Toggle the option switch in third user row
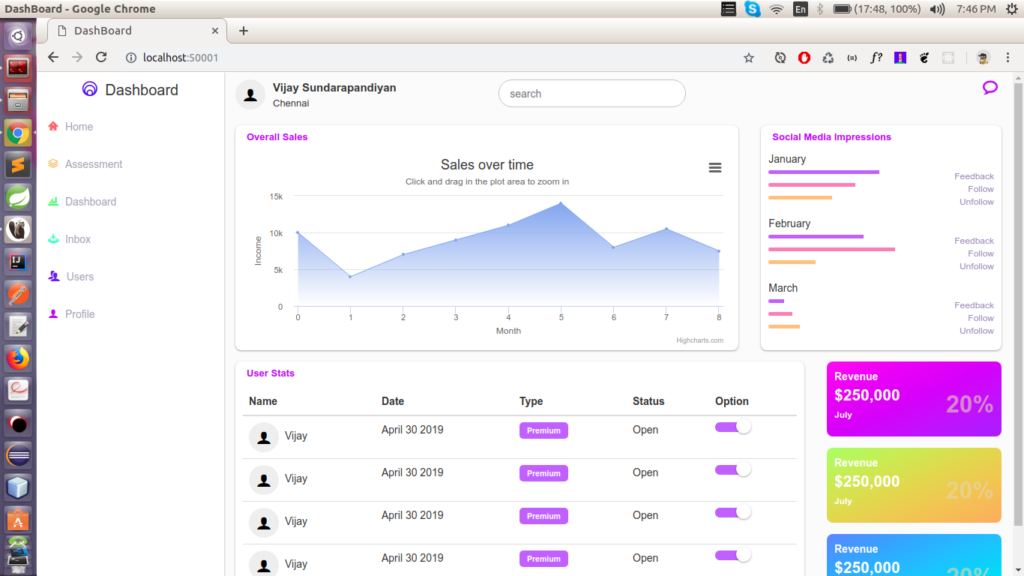The image size is (1024, 576). pyautogui.click(x=732, y=513)
